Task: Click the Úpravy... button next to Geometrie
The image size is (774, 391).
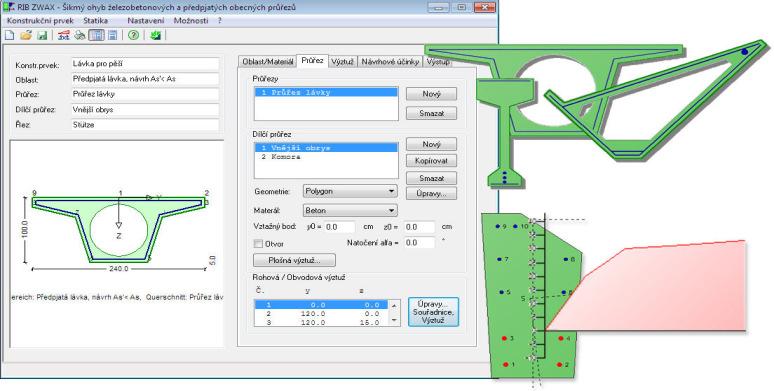Action: click(431, 194)
